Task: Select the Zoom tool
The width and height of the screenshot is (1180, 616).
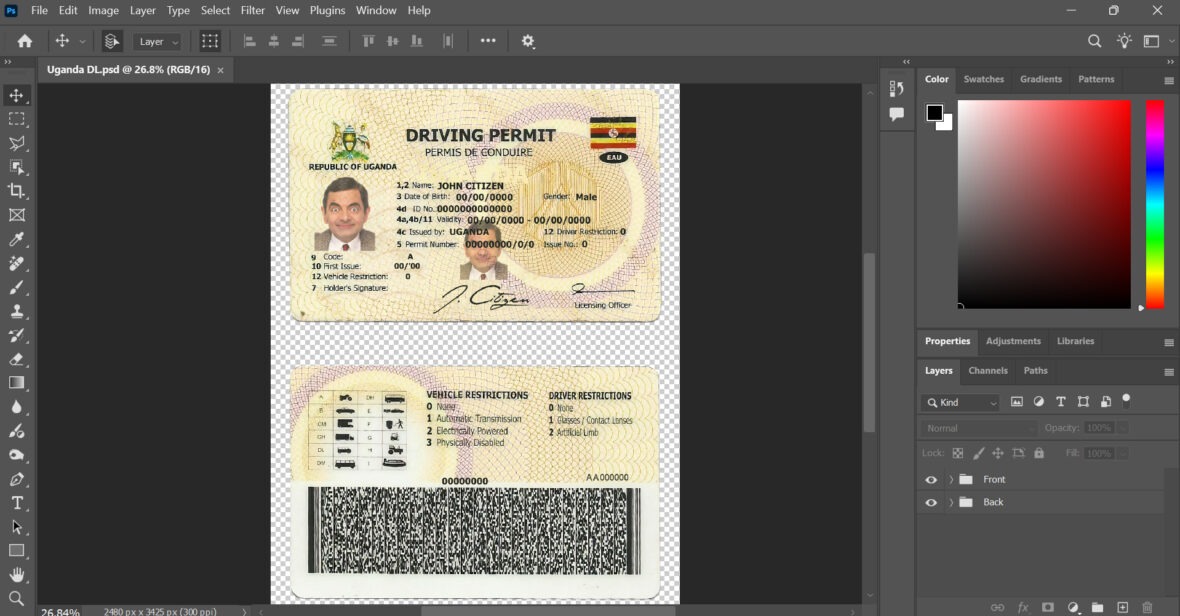Action: tap(17, 599)
